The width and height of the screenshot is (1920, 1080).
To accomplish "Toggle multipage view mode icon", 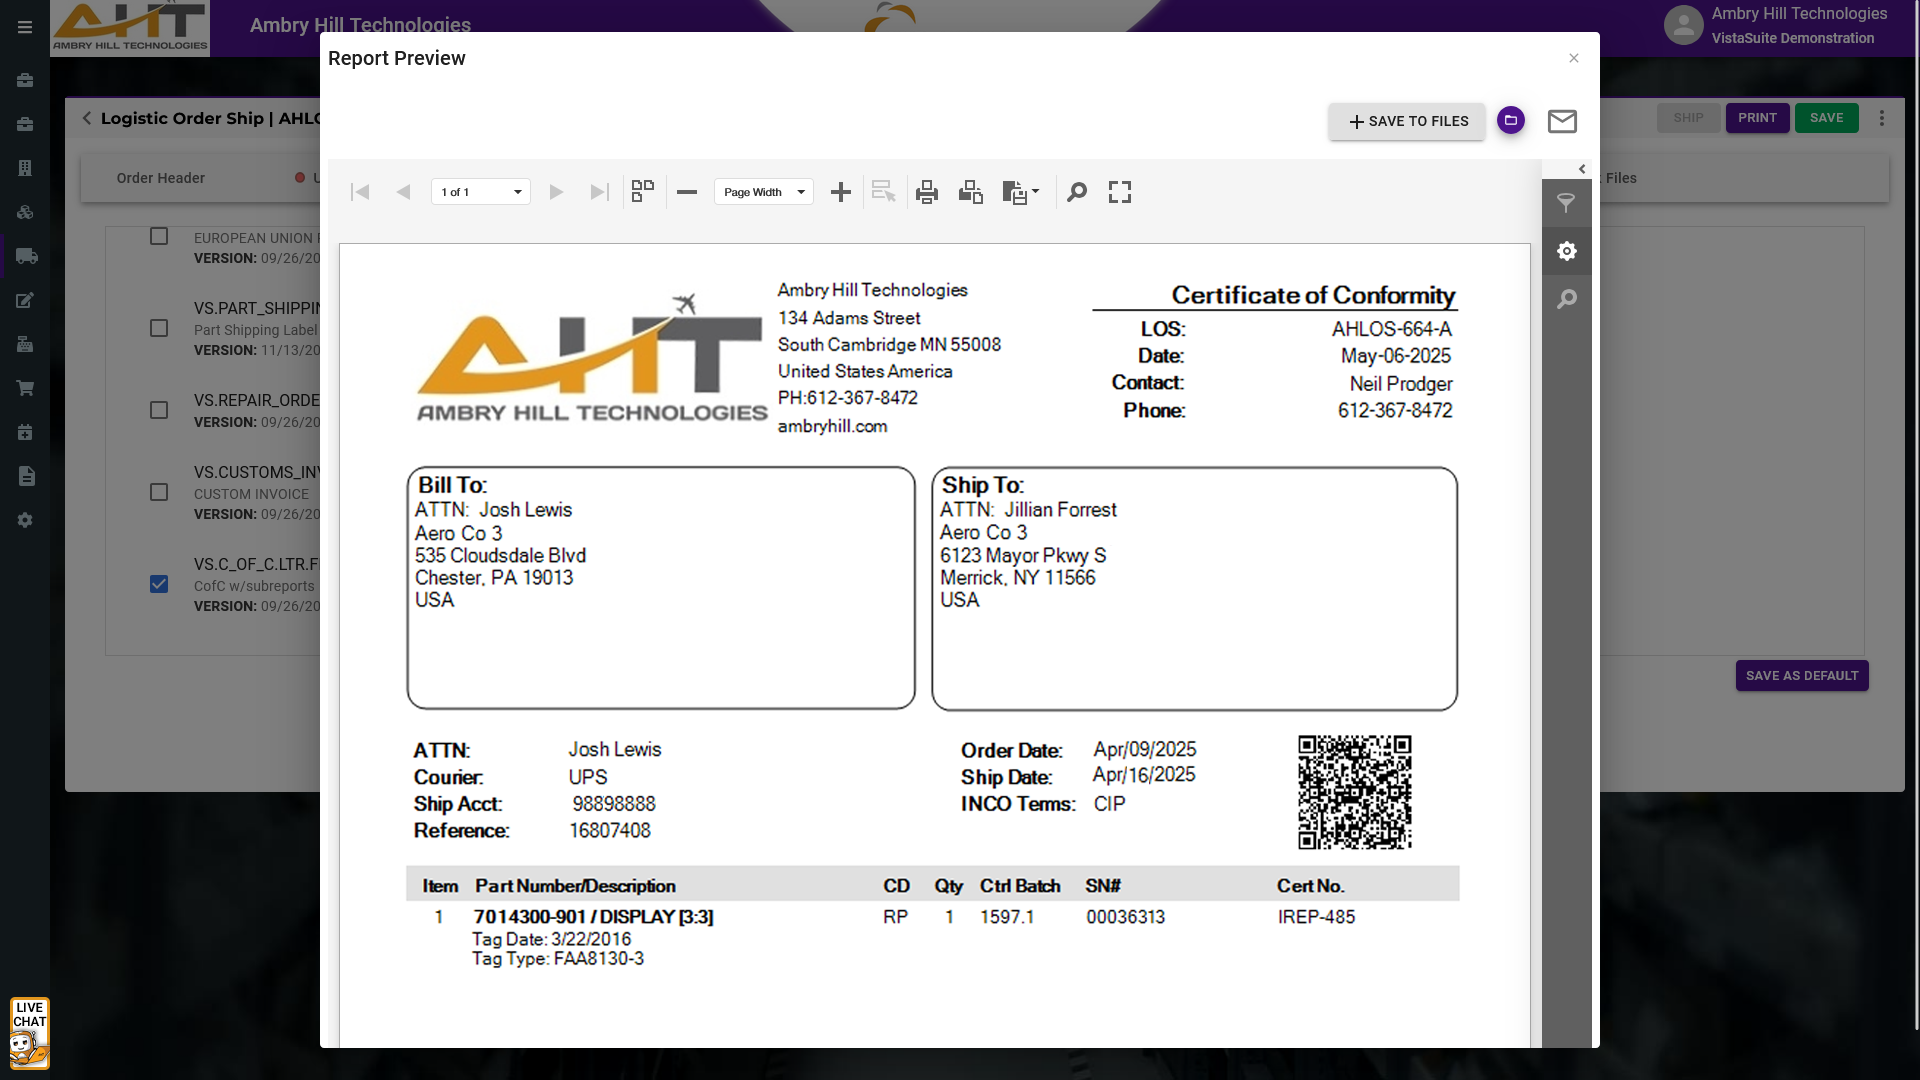I will pyautogui.click(x=642, y=191).
